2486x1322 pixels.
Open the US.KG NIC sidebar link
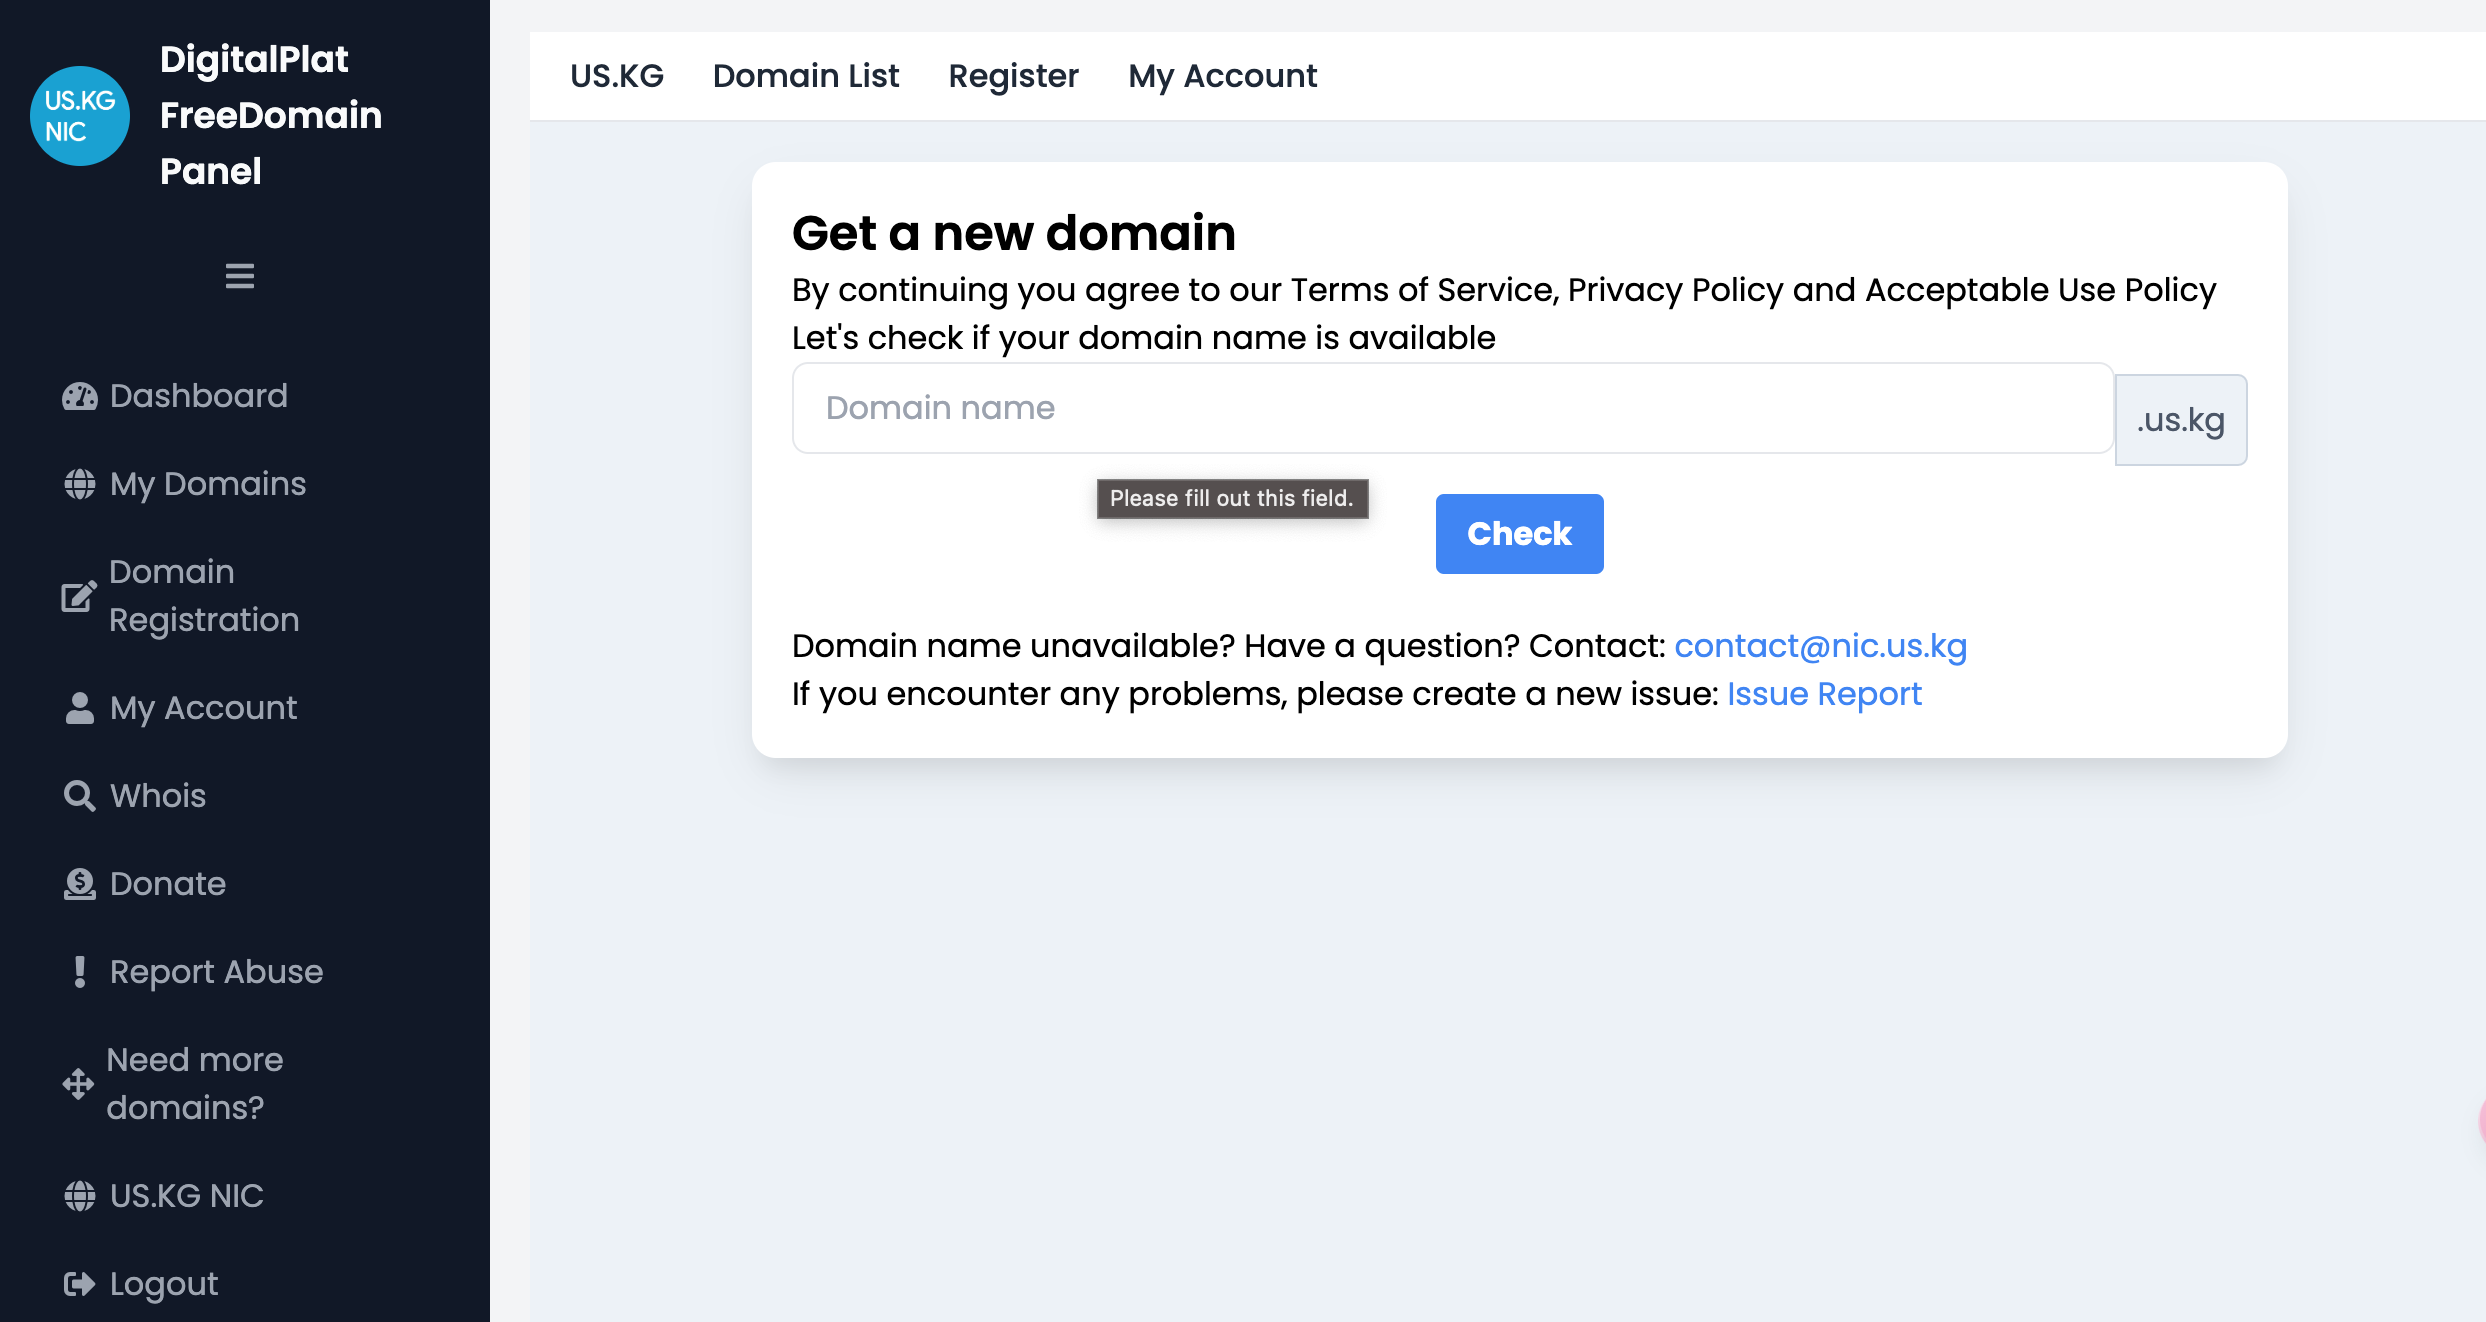tap(187, 1196)
